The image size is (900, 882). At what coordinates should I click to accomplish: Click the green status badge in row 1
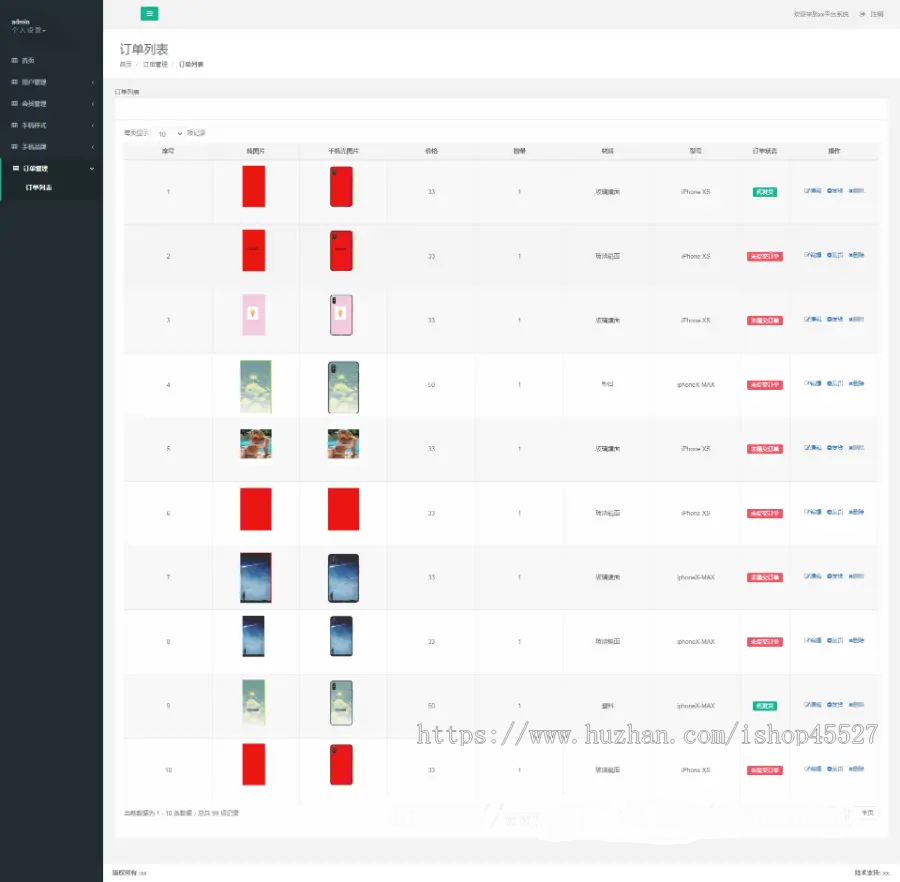(x=765, y=192)
